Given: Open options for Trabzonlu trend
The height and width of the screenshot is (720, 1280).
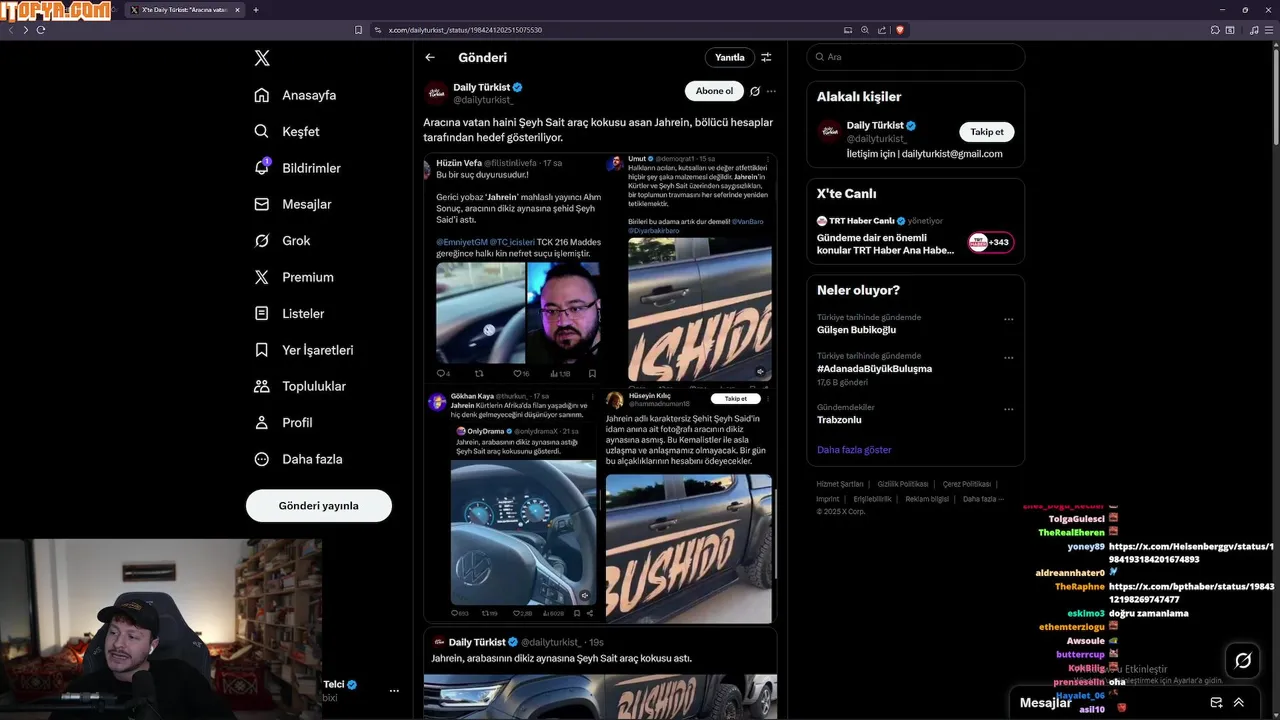Looking at the screenshot, I should coord(1008,409).
